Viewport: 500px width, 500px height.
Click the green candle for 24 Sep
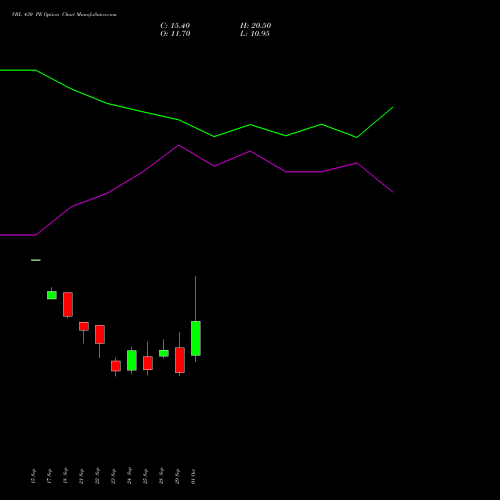(x=132, y=360)
